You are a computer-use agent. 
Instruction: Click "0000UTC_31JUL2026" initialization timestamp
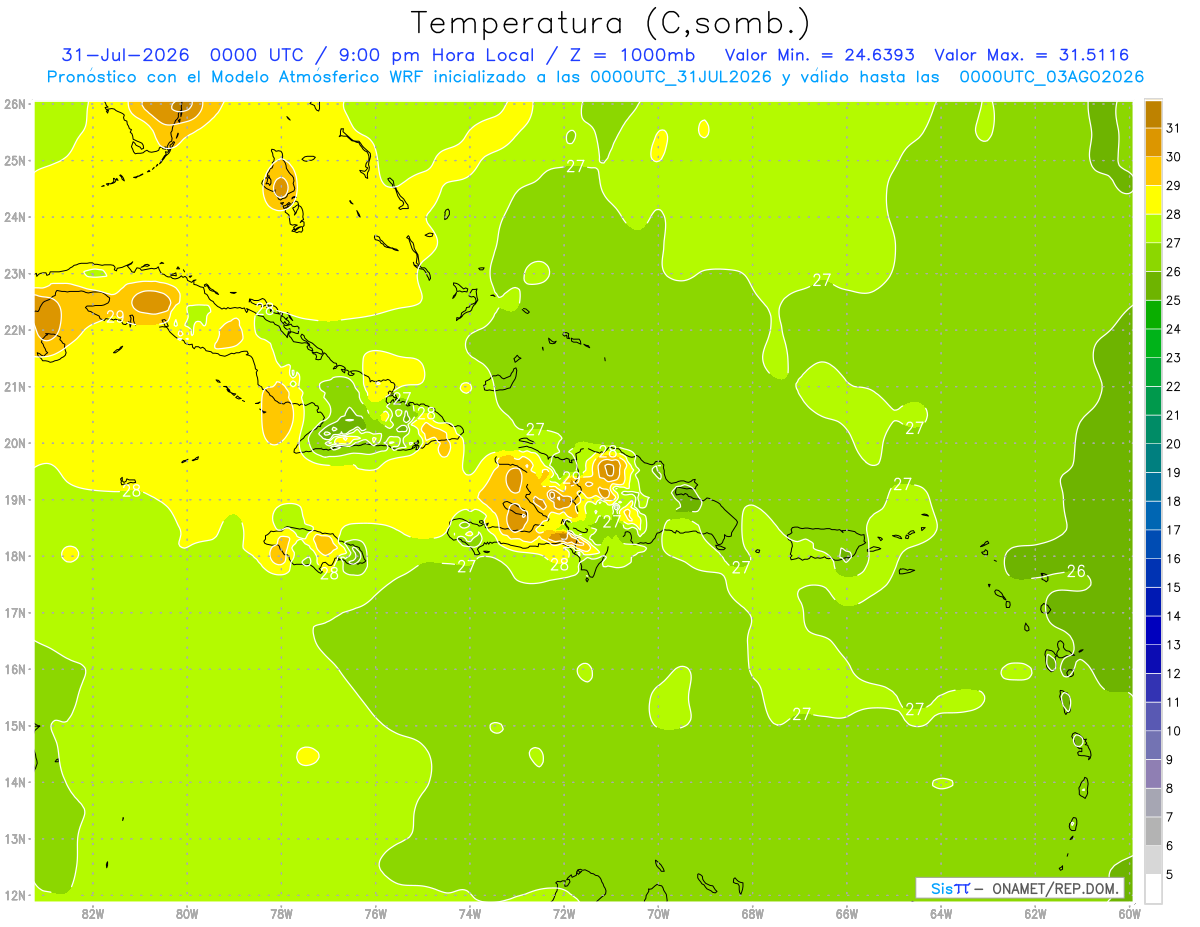pyautogui.click(x=680, y=77)
